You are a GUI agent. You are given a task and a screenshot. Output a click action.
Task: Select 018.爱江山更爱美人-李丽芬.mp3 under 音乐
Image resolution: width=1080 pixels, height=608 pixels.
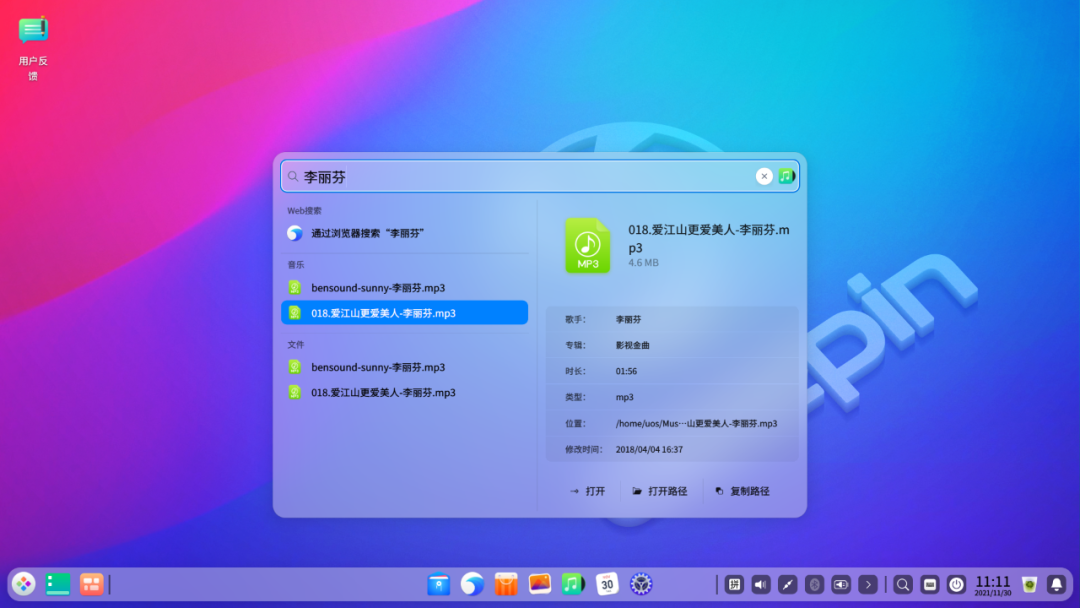[405, 313]
